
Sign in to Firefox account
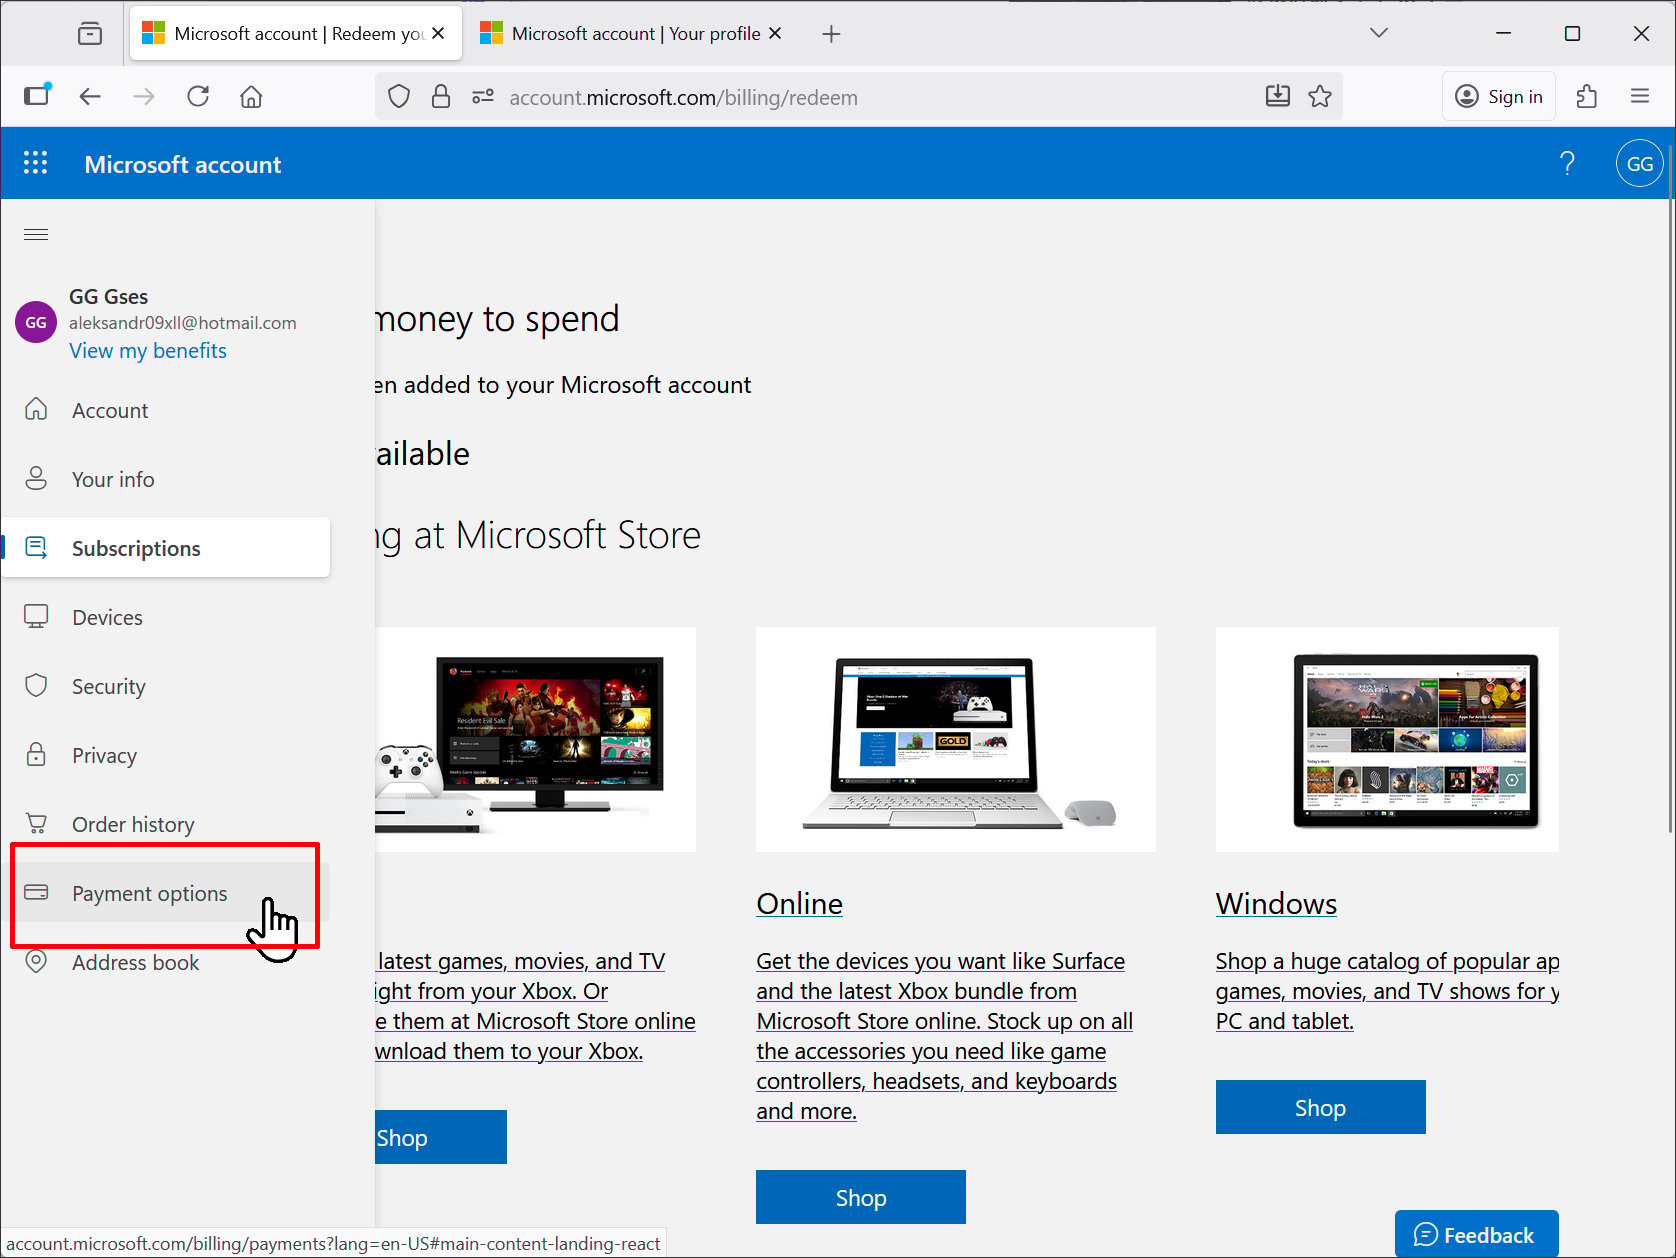[1499, 96]
